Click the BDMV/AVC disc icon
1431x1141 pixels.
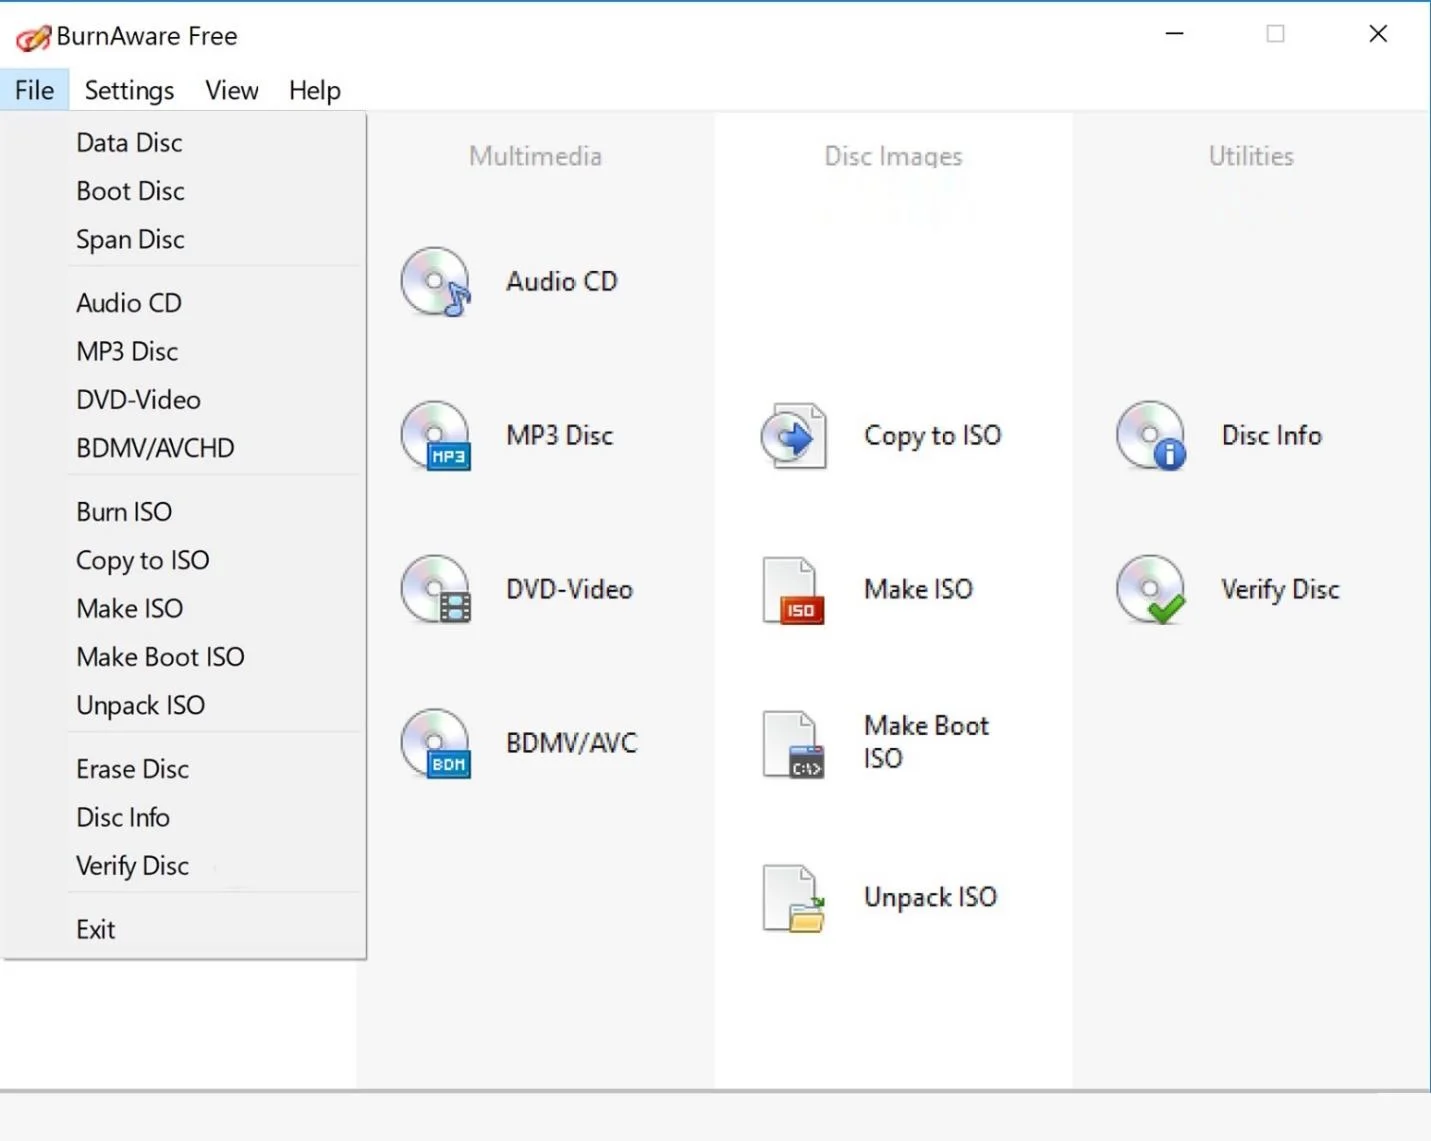(436, 744)
